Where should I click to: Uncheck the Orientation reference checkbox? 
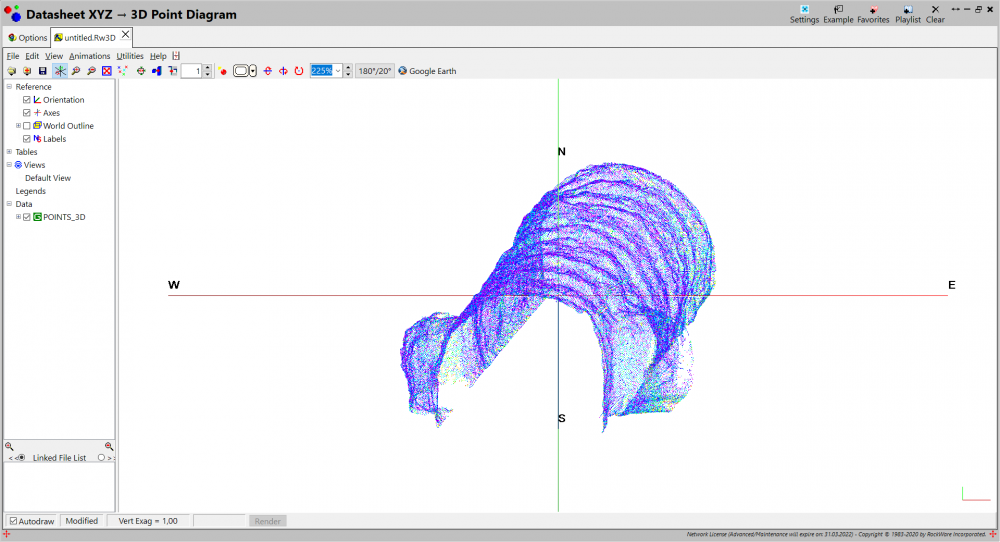click(27, 99)
